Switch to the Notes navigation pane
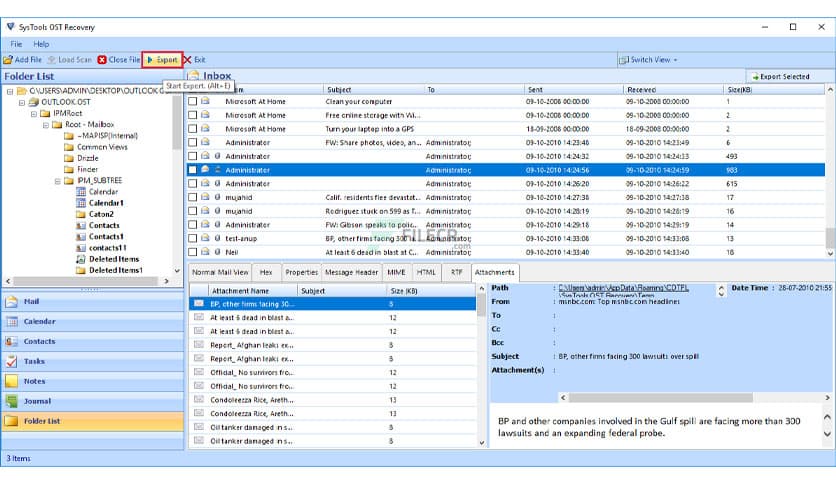This screenshot has height=484, width=836. click(92, 382)
